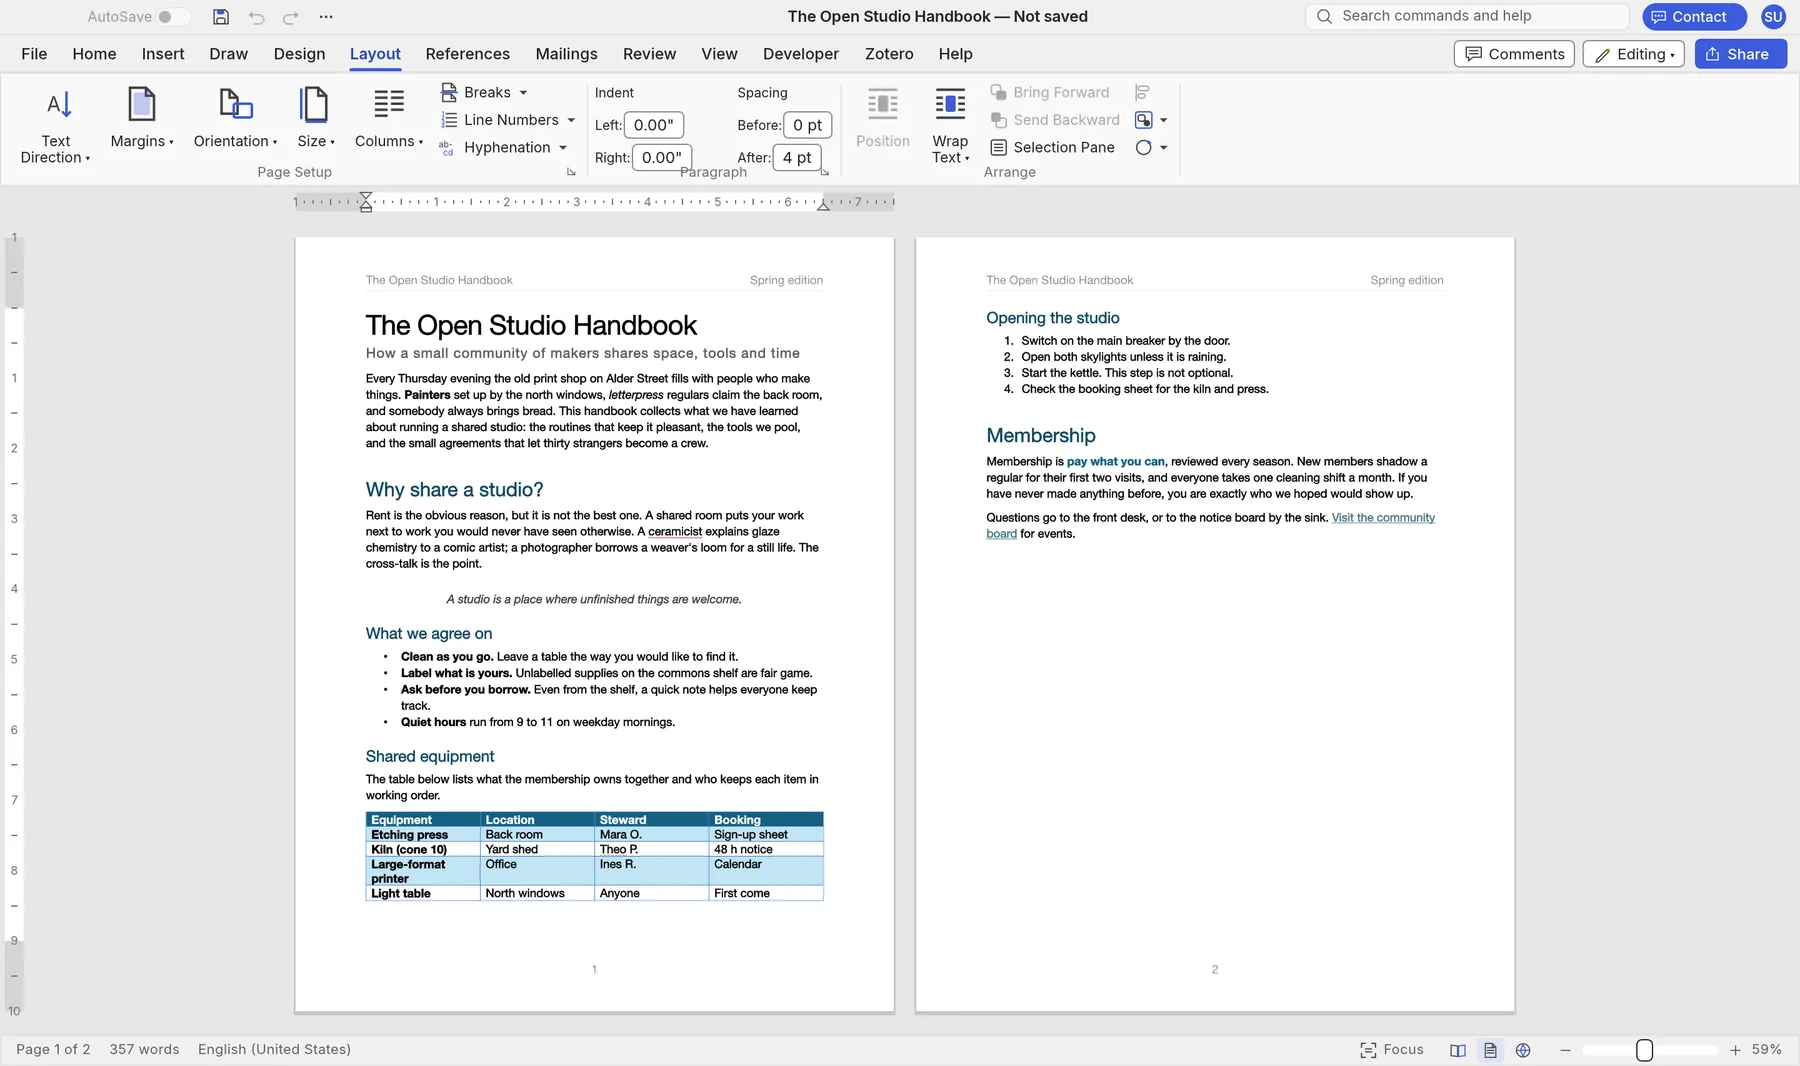This screenshot has width=1800, height=1066.
Task: Open the Zotero tab
Action: 889,54
